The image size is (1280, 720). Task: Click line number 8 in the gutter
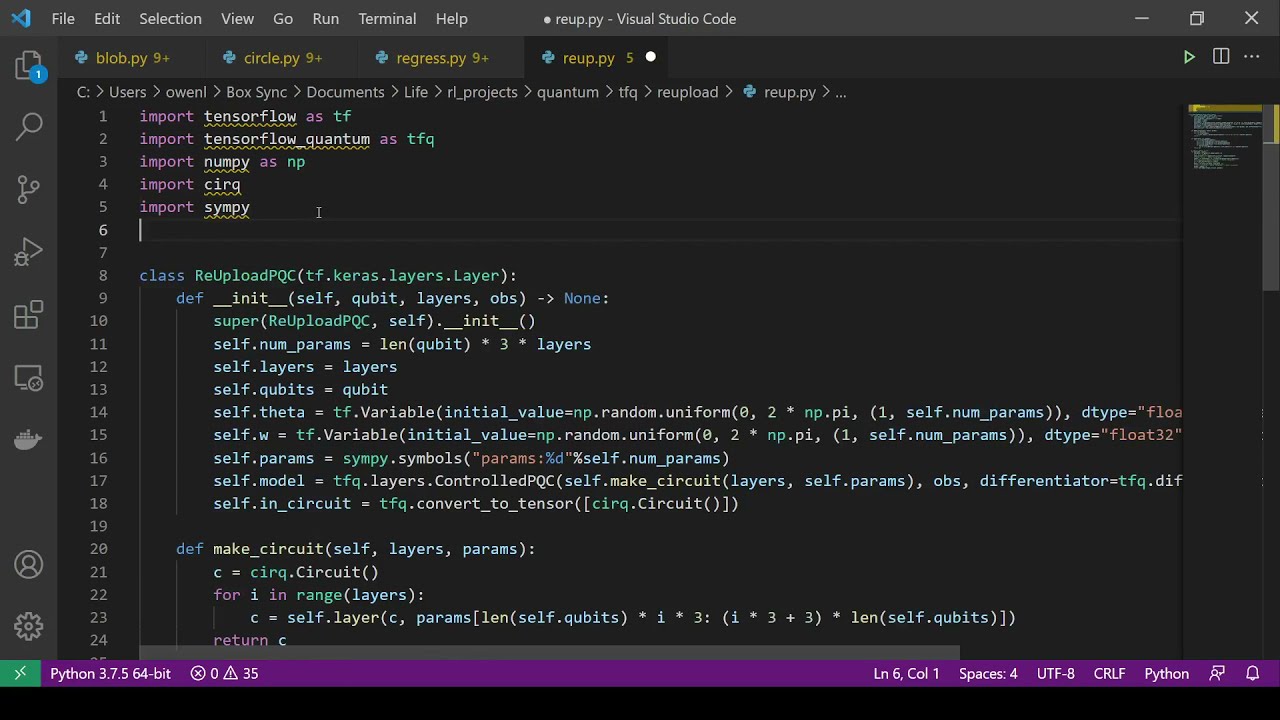pos(103,275)
